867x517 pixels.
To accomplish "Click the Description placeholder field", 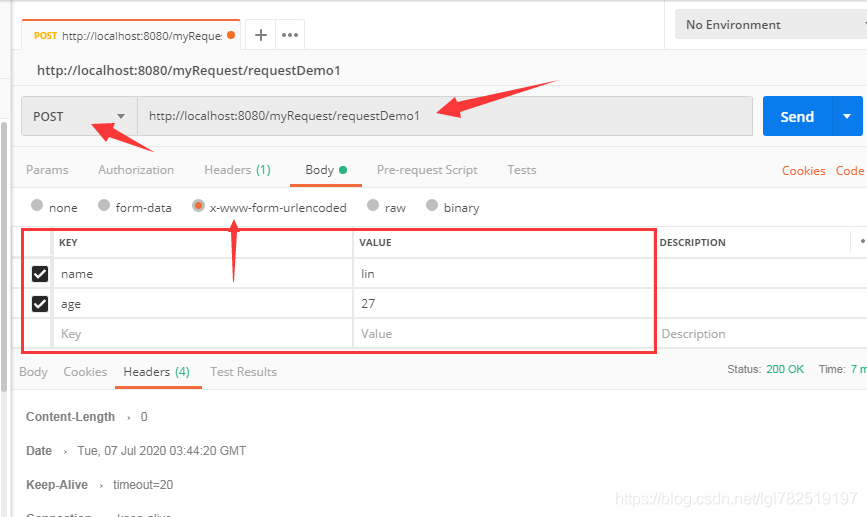I will point(762,333).
